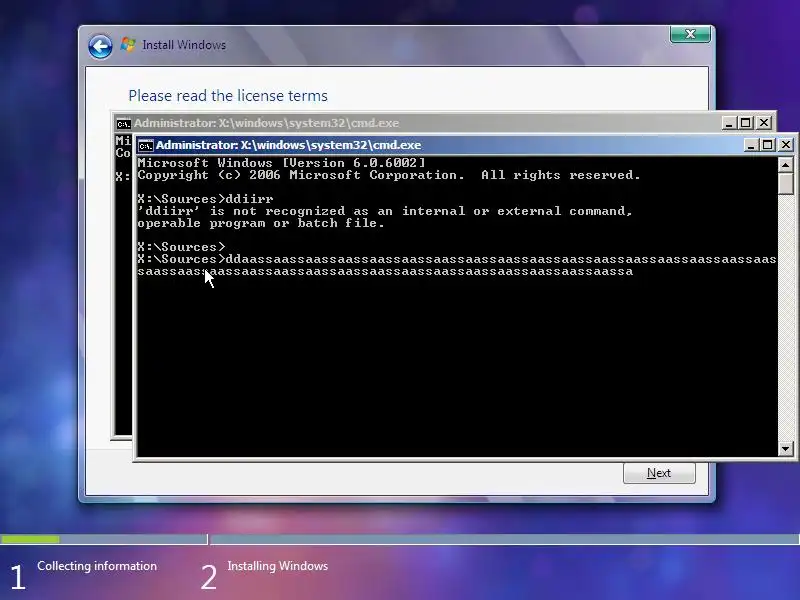800x600 pixels.
Task: Click 'Collecting information' step label
Action: click(97, 566)
